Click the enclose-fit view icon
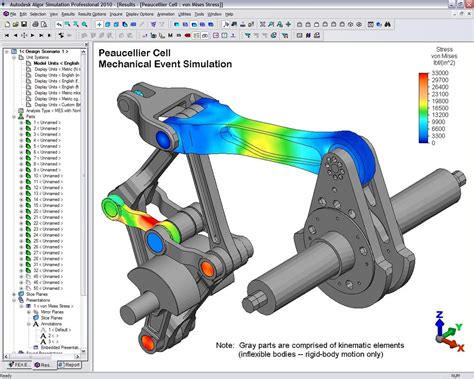The image size is (474, 379). pyautogui.click(x=263, y=24)
